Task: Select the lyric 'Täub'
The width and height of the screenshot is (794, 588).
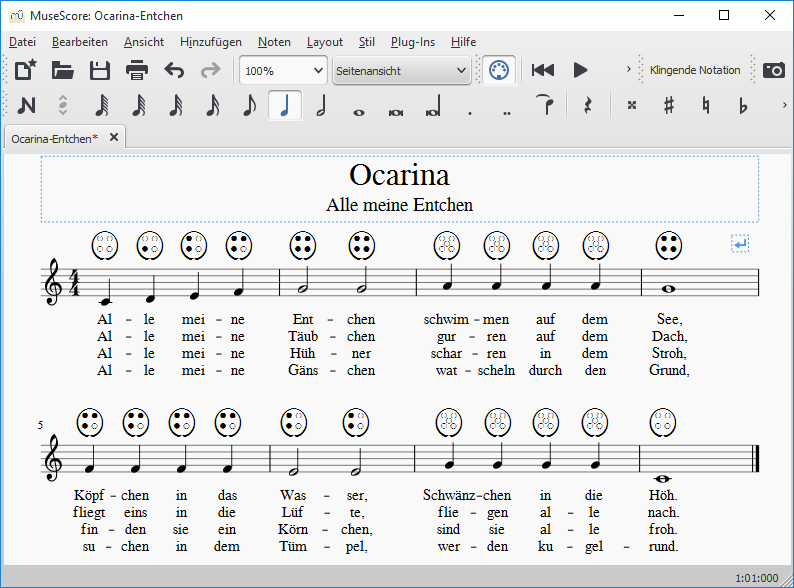Action: pos(303,336)
